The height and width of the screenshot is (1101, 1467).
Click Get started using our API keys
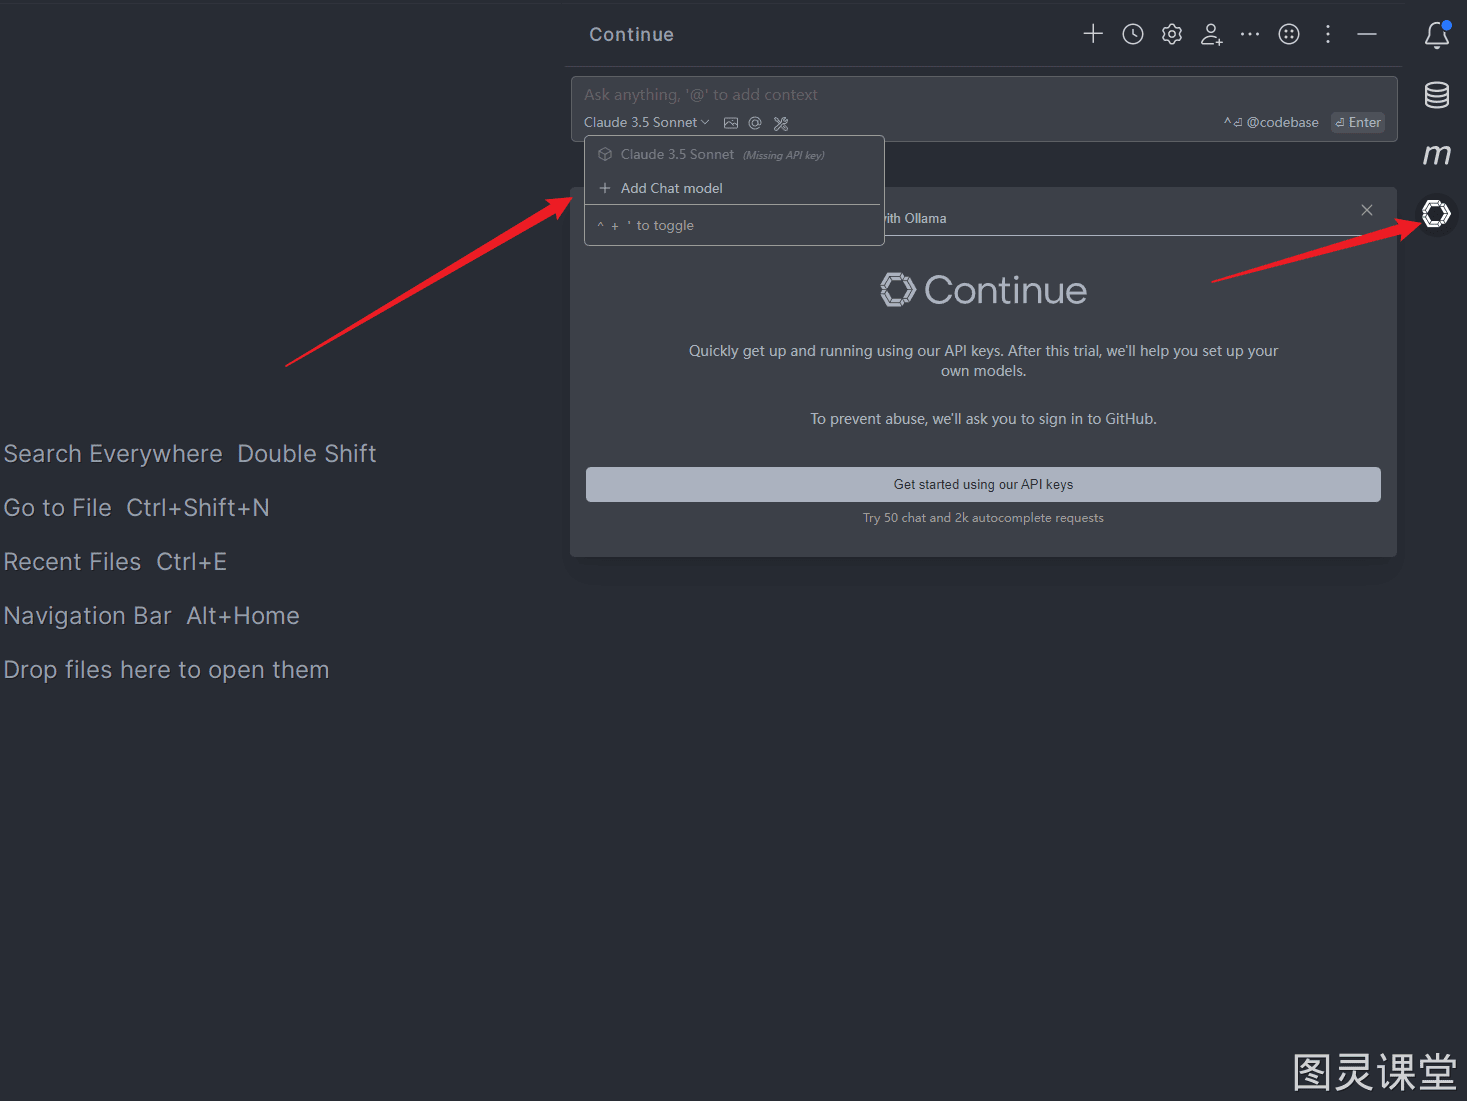983,484
